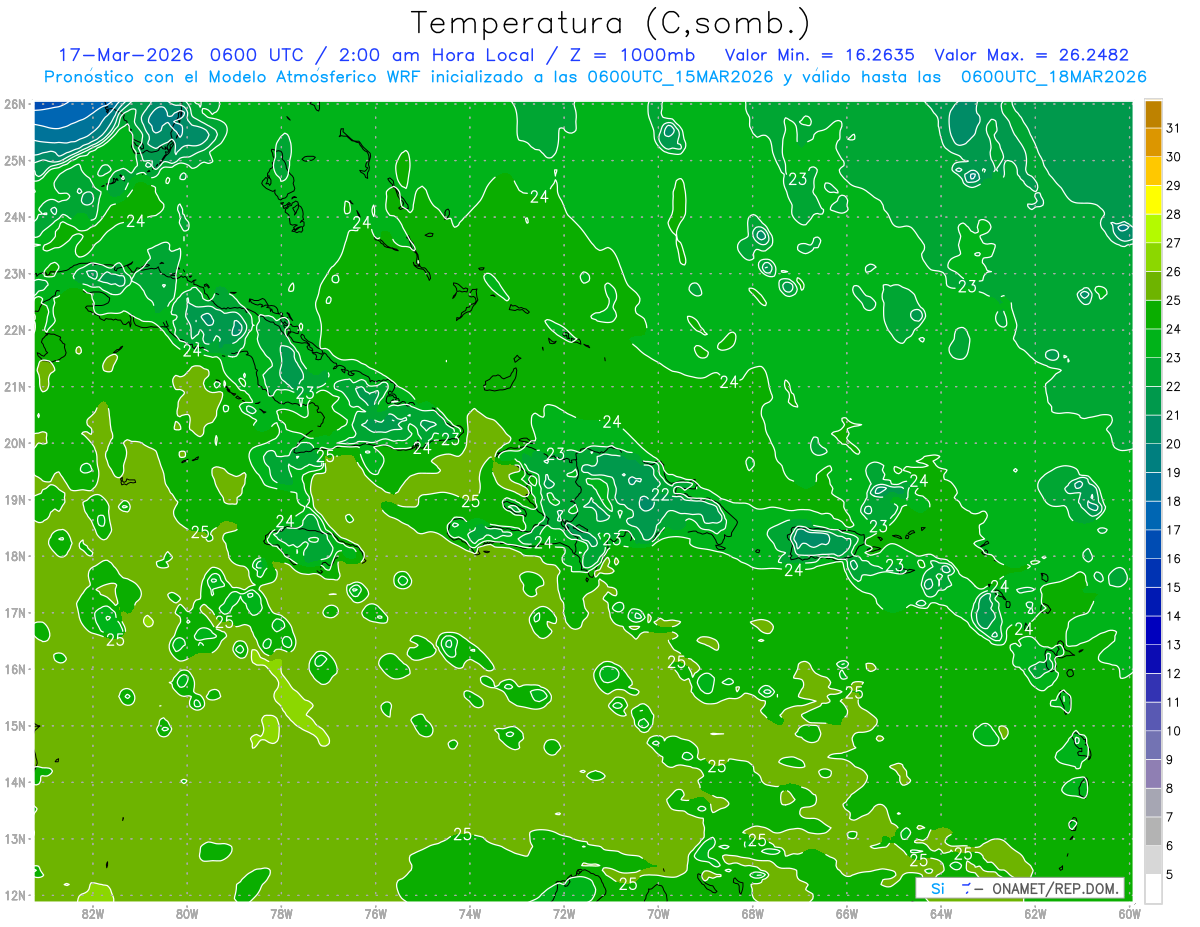
Task: Click the dark blue color bar segment between 12 and 13
Action: (1153, 659)
